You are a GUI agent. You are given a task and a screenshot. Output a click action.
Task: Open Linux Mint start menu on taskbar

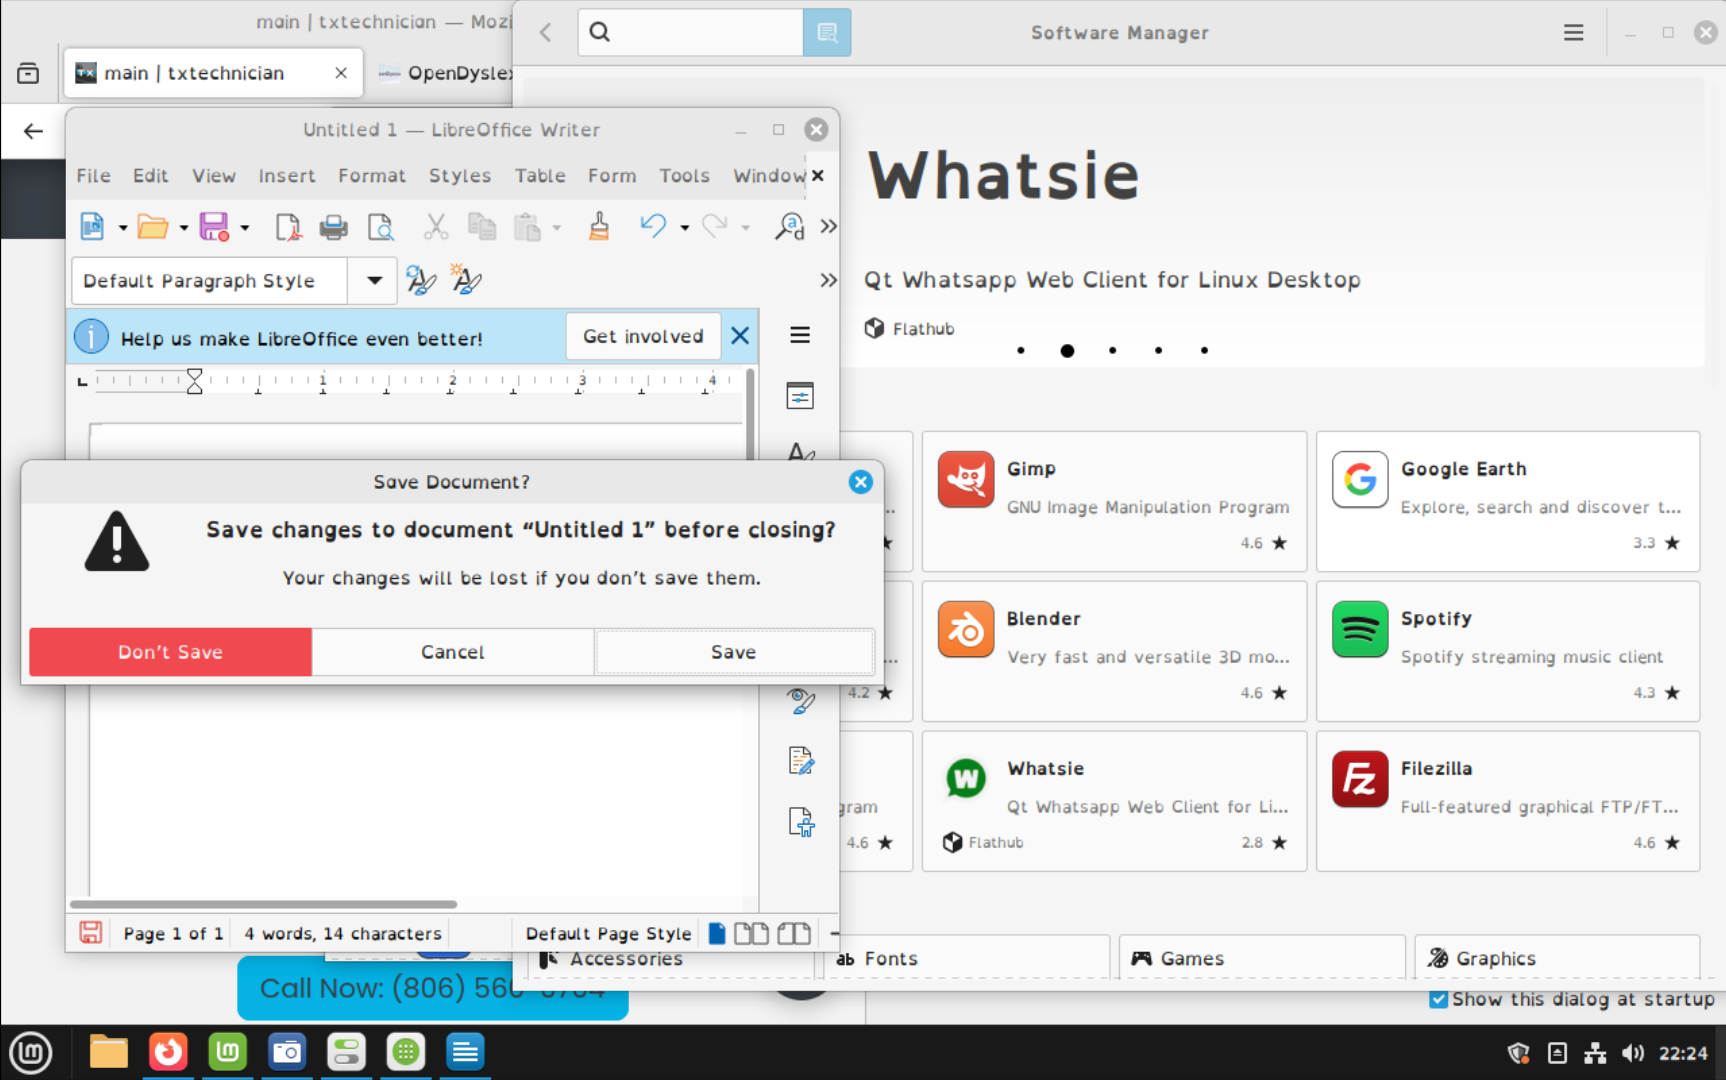(31, 1052)
